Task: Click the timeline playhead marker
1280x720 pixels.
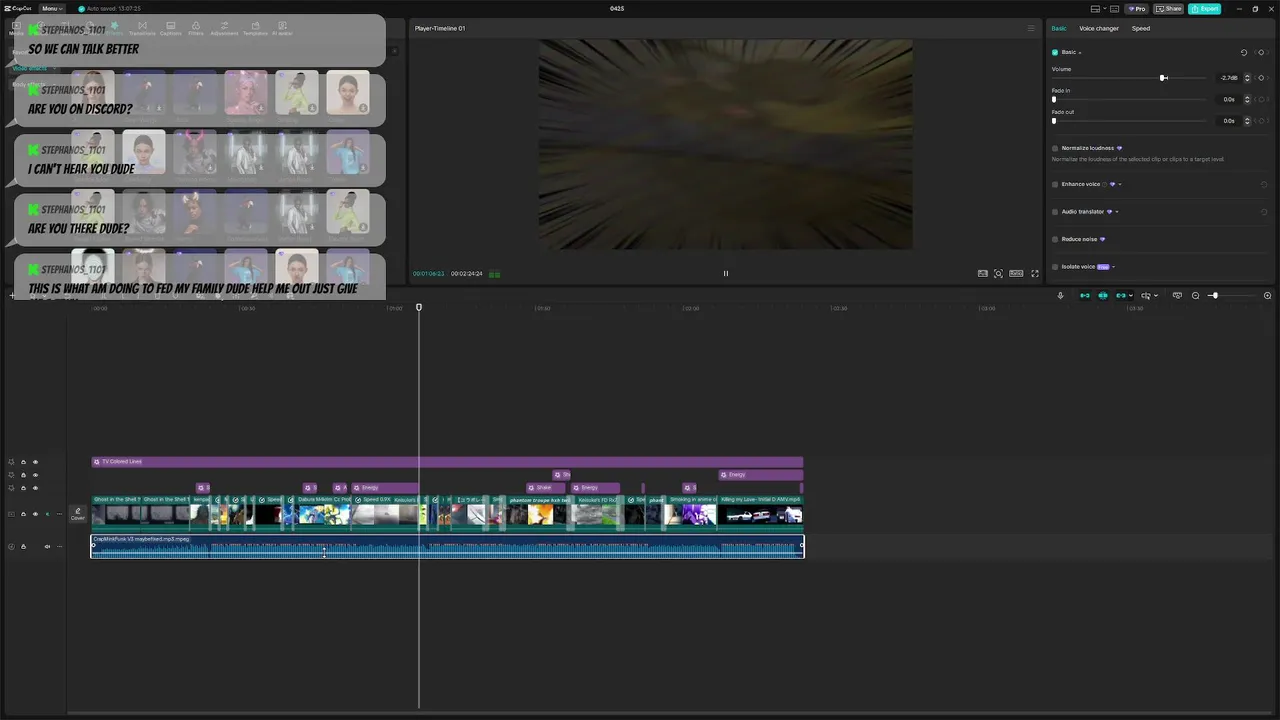Action: [x=419, y=307]
